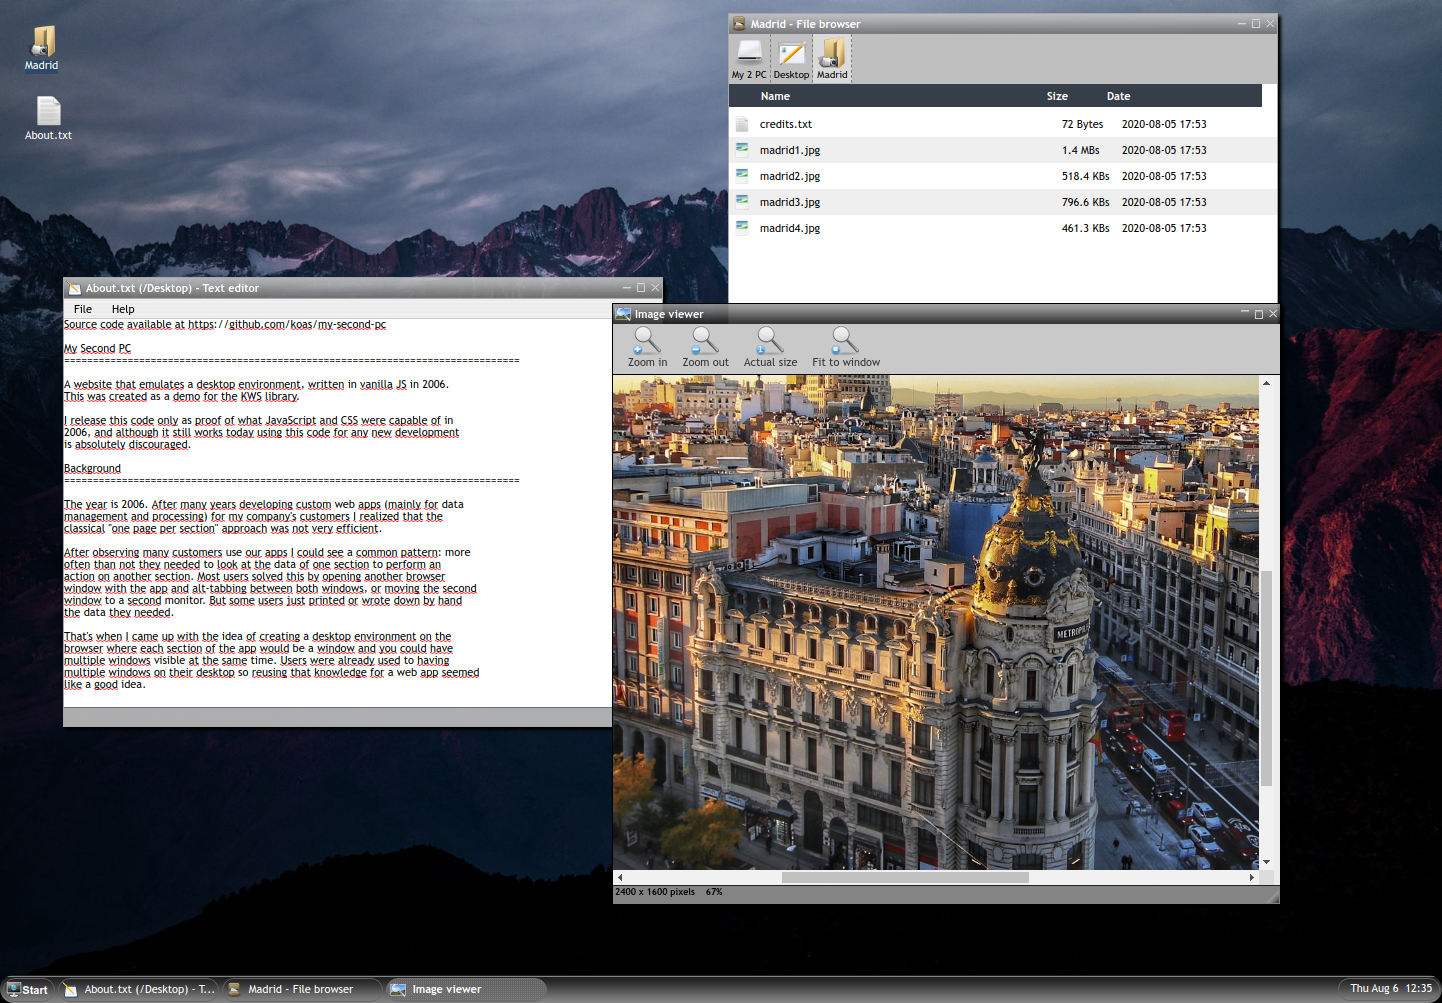This screenshot has width=1442, height=1003.
Task: Sort files by the Date column
Action: (x=1118, y=96)
